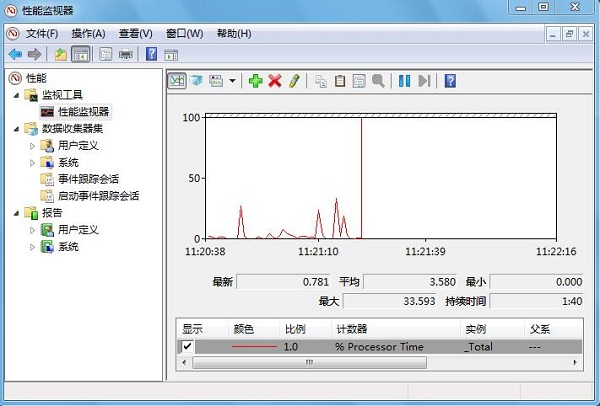Delete selected counter with red X icon
This screenshot has height=406, width=600.
coord(274,81)
